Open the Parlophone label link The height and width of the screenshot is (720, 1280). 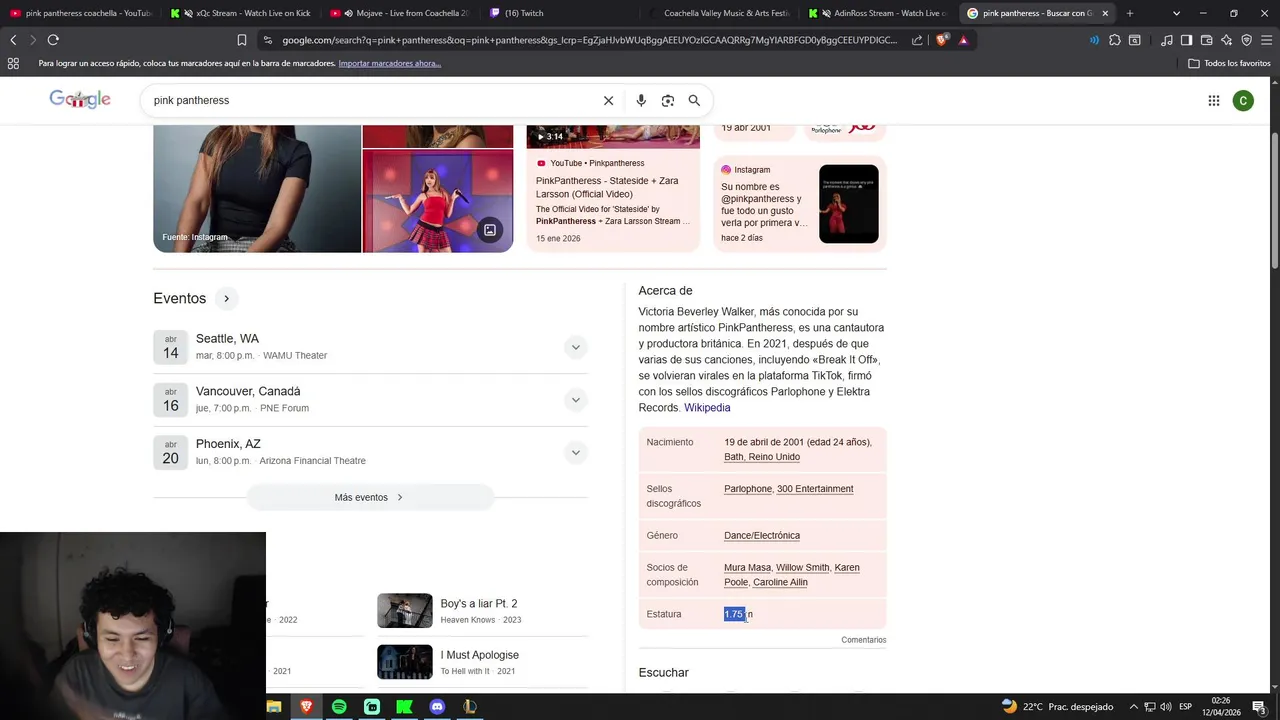coord(748,489)
